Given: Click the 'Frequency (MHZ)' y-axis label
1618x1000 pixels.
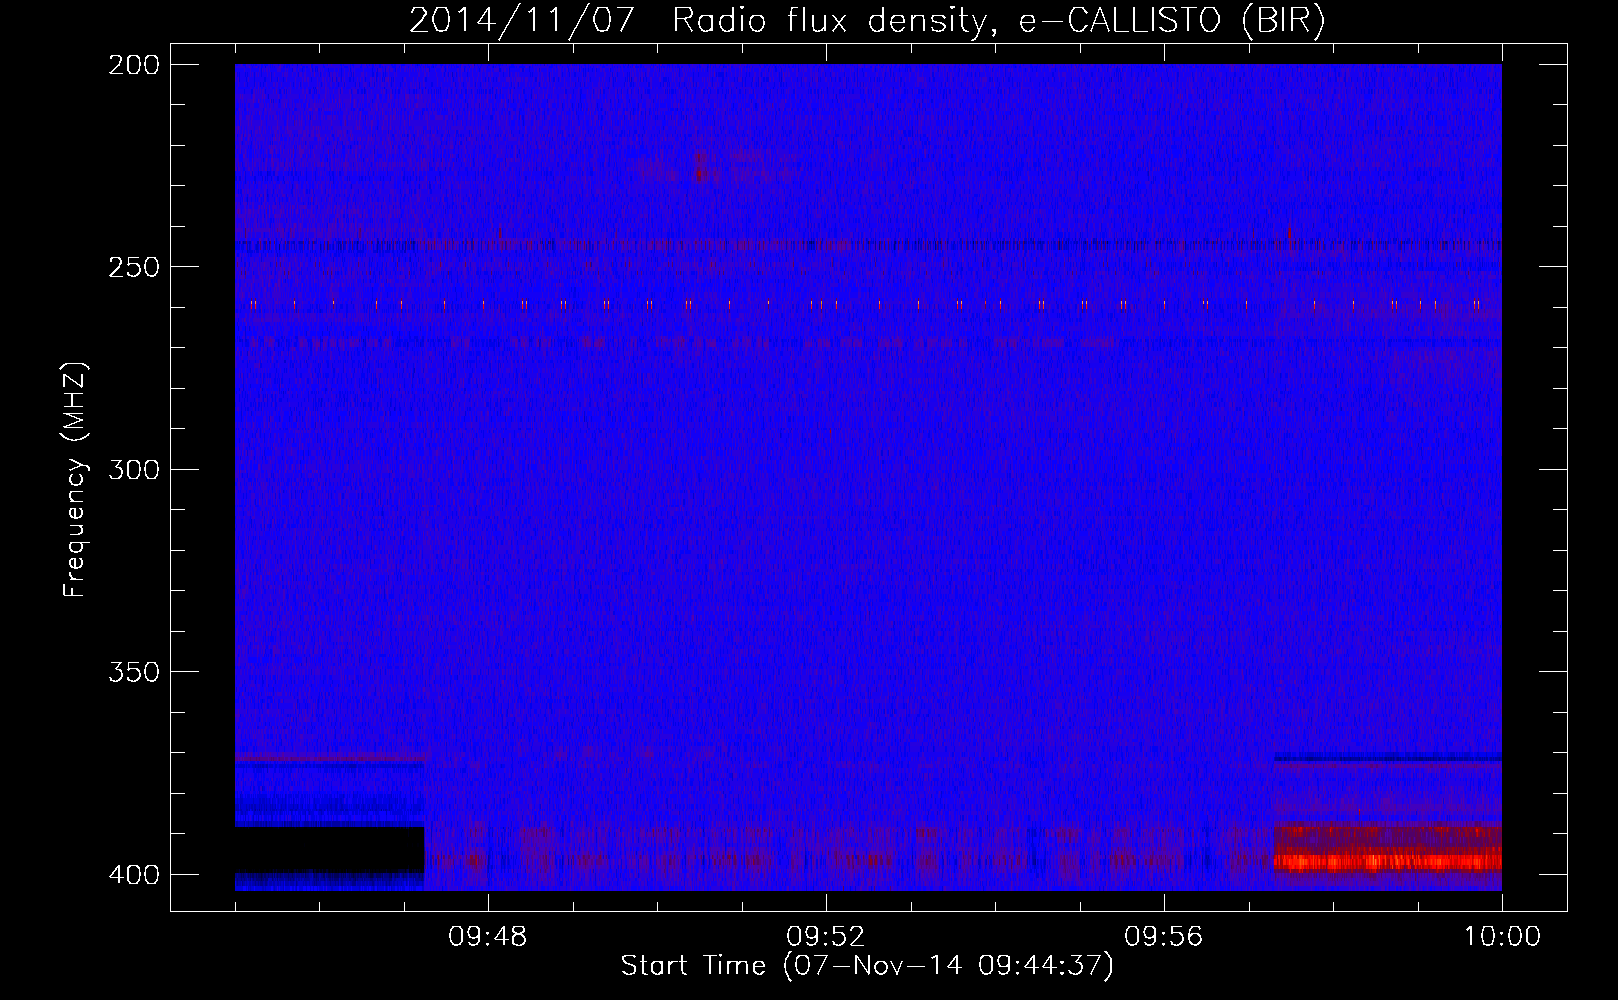Looking at the screenshot, I should (75, 480).
